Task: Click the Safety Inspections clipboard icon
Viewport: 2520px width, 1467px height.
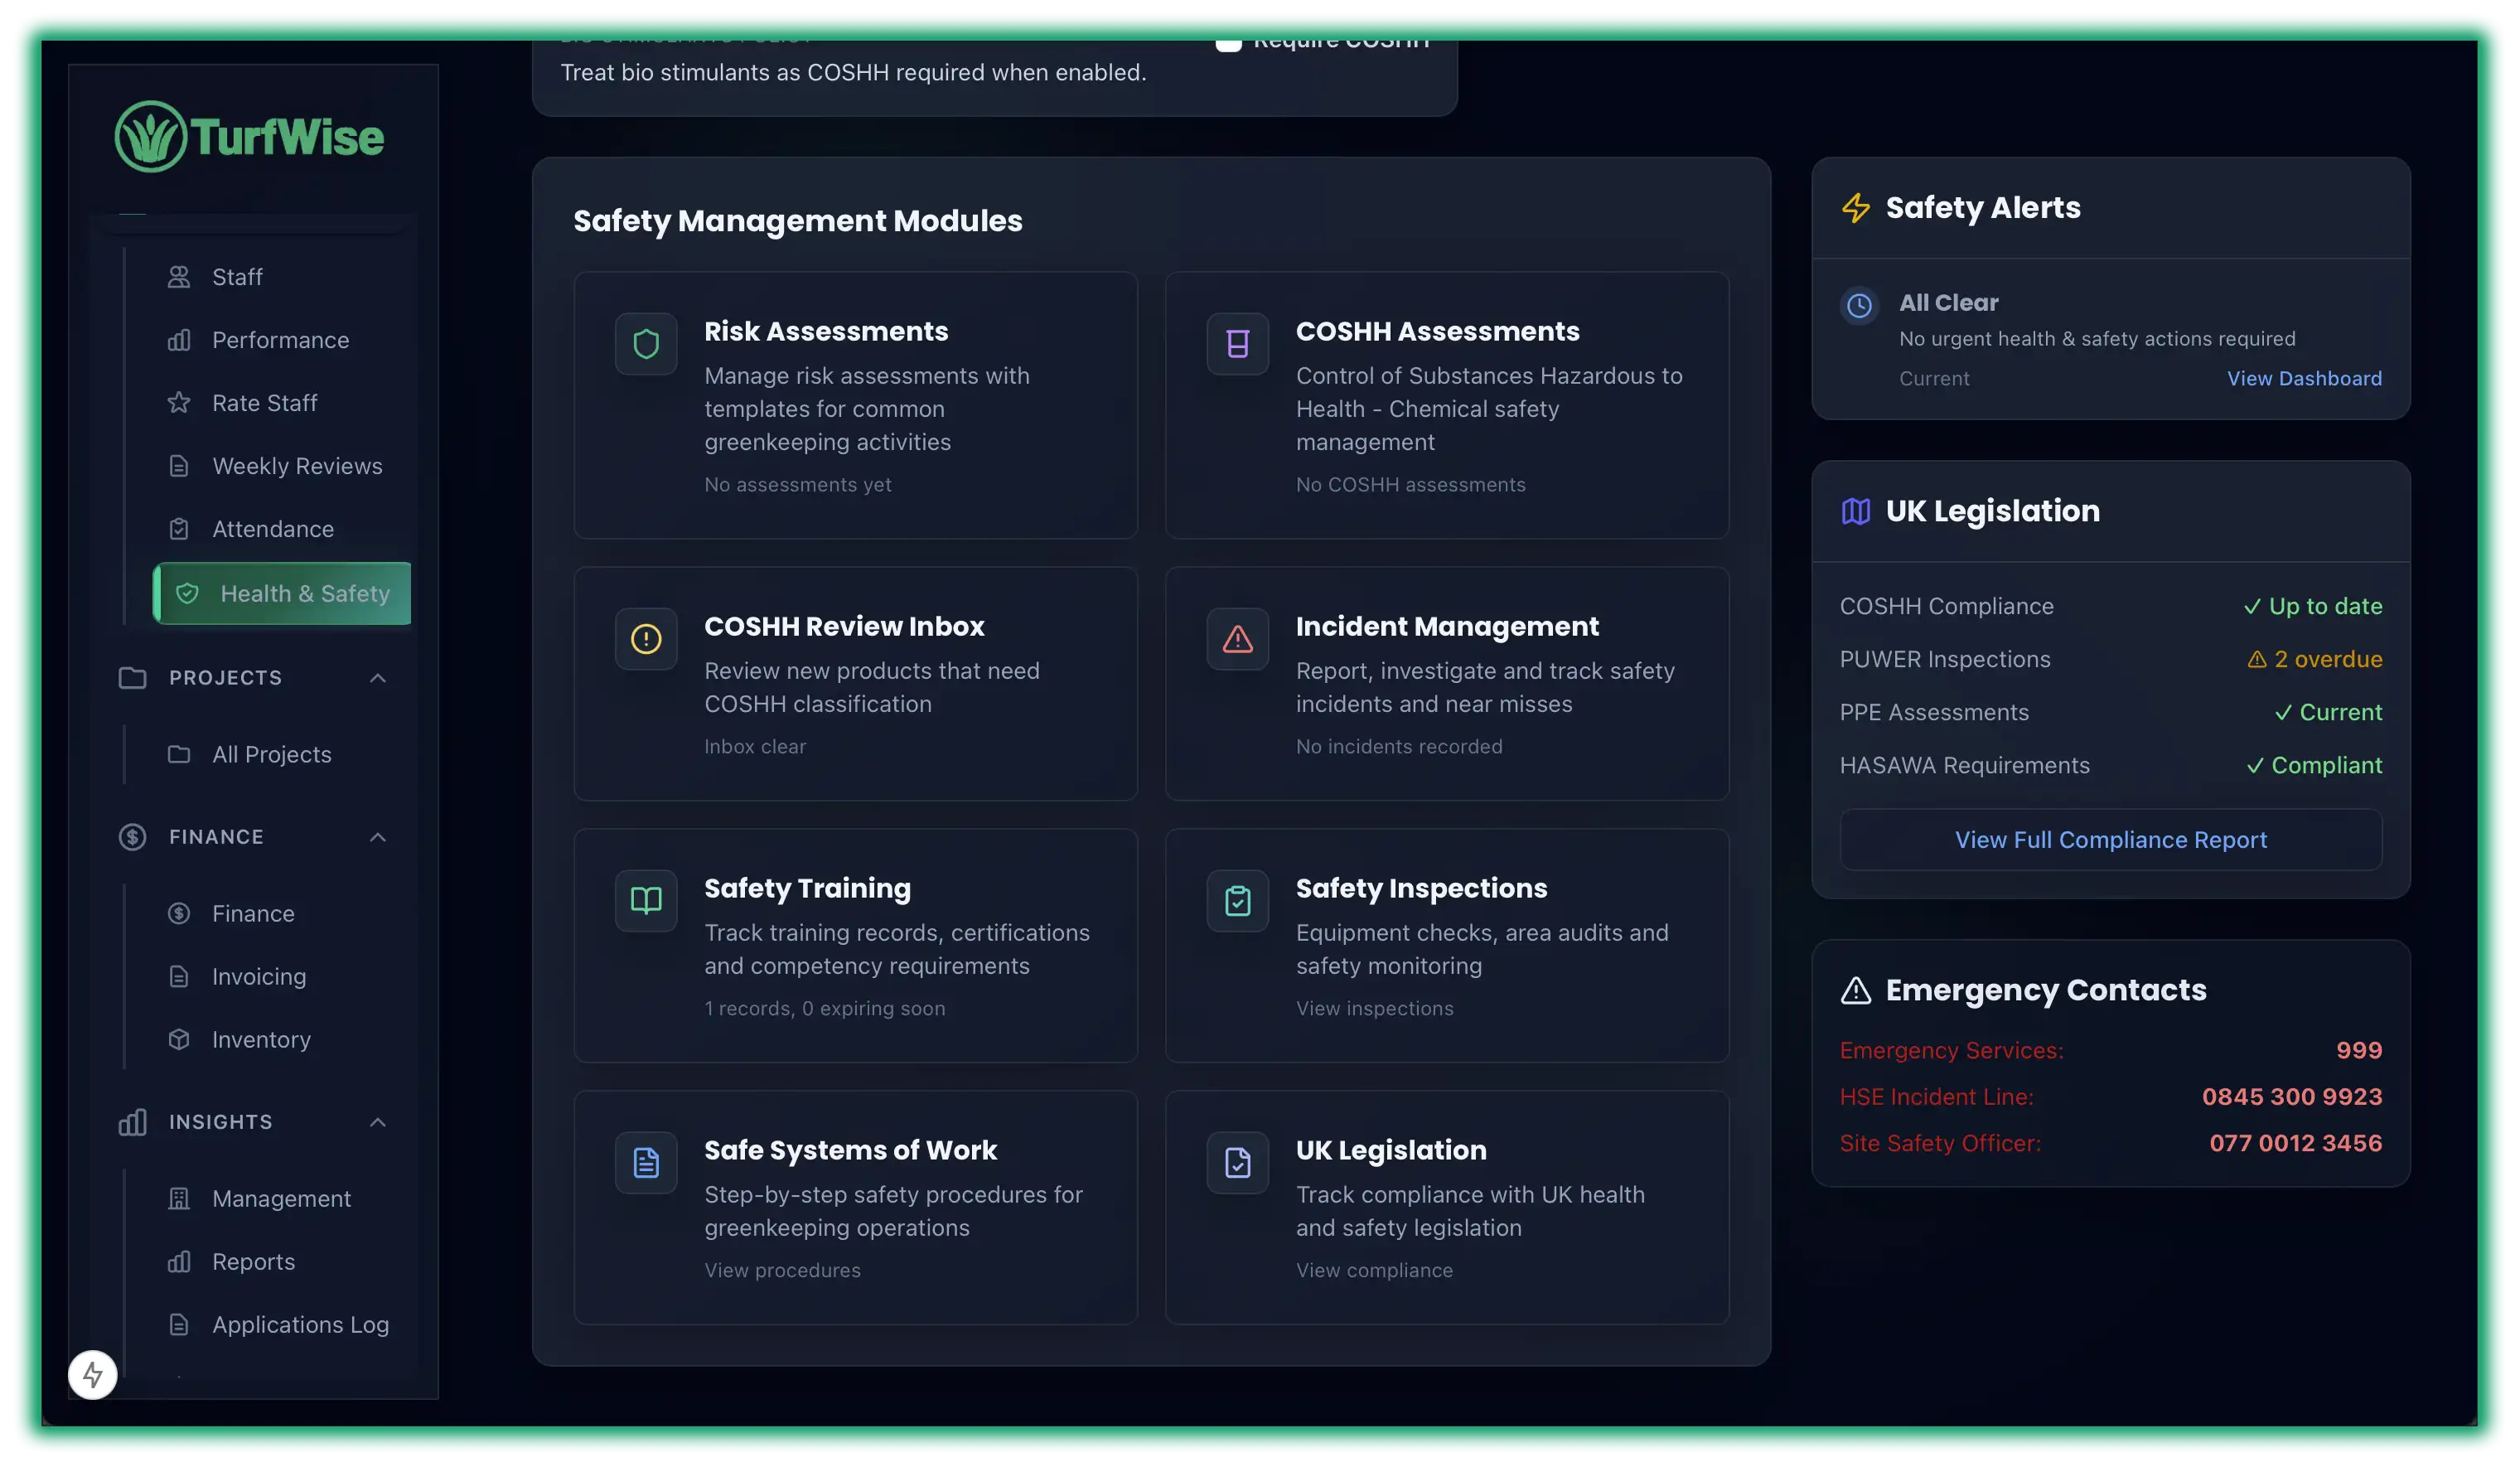Action: (1237, 899)
